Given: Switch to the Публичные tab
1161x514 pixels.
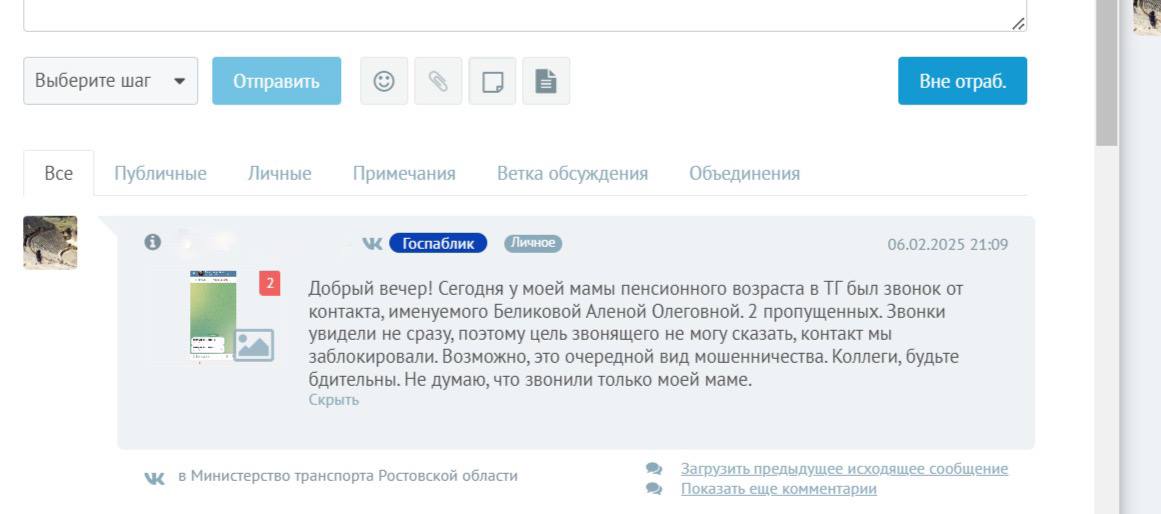Looking at the screenshot, I should pos(160,173).
